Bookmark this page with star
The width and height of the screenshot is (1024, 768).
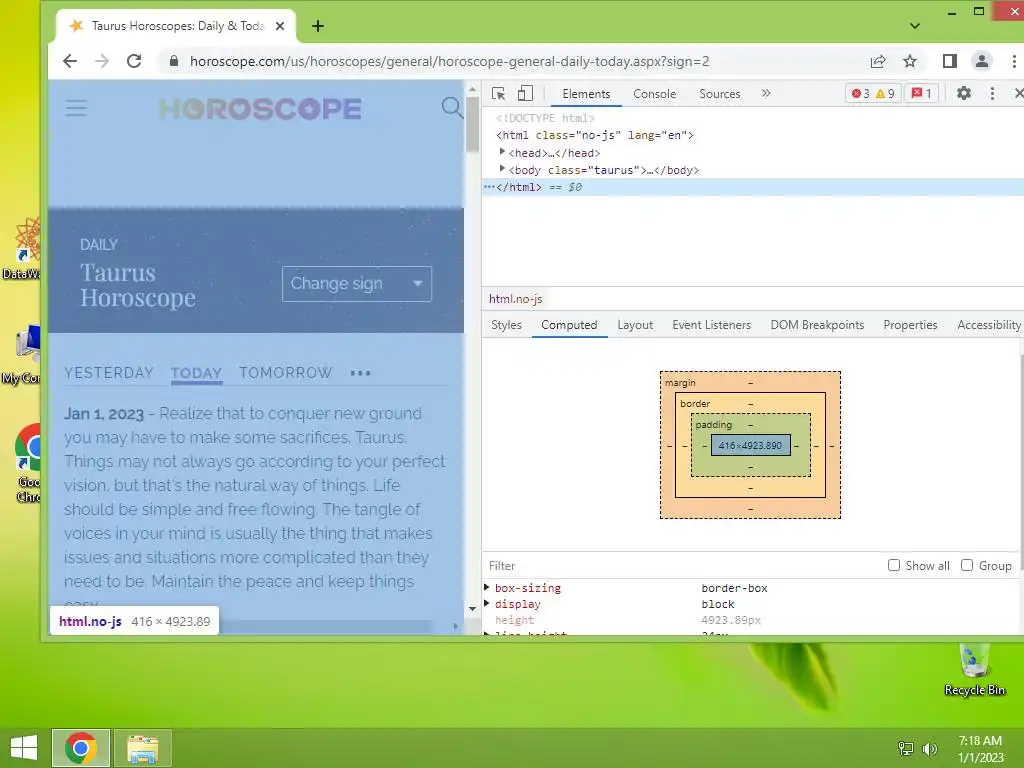click(x=910, y=61)
